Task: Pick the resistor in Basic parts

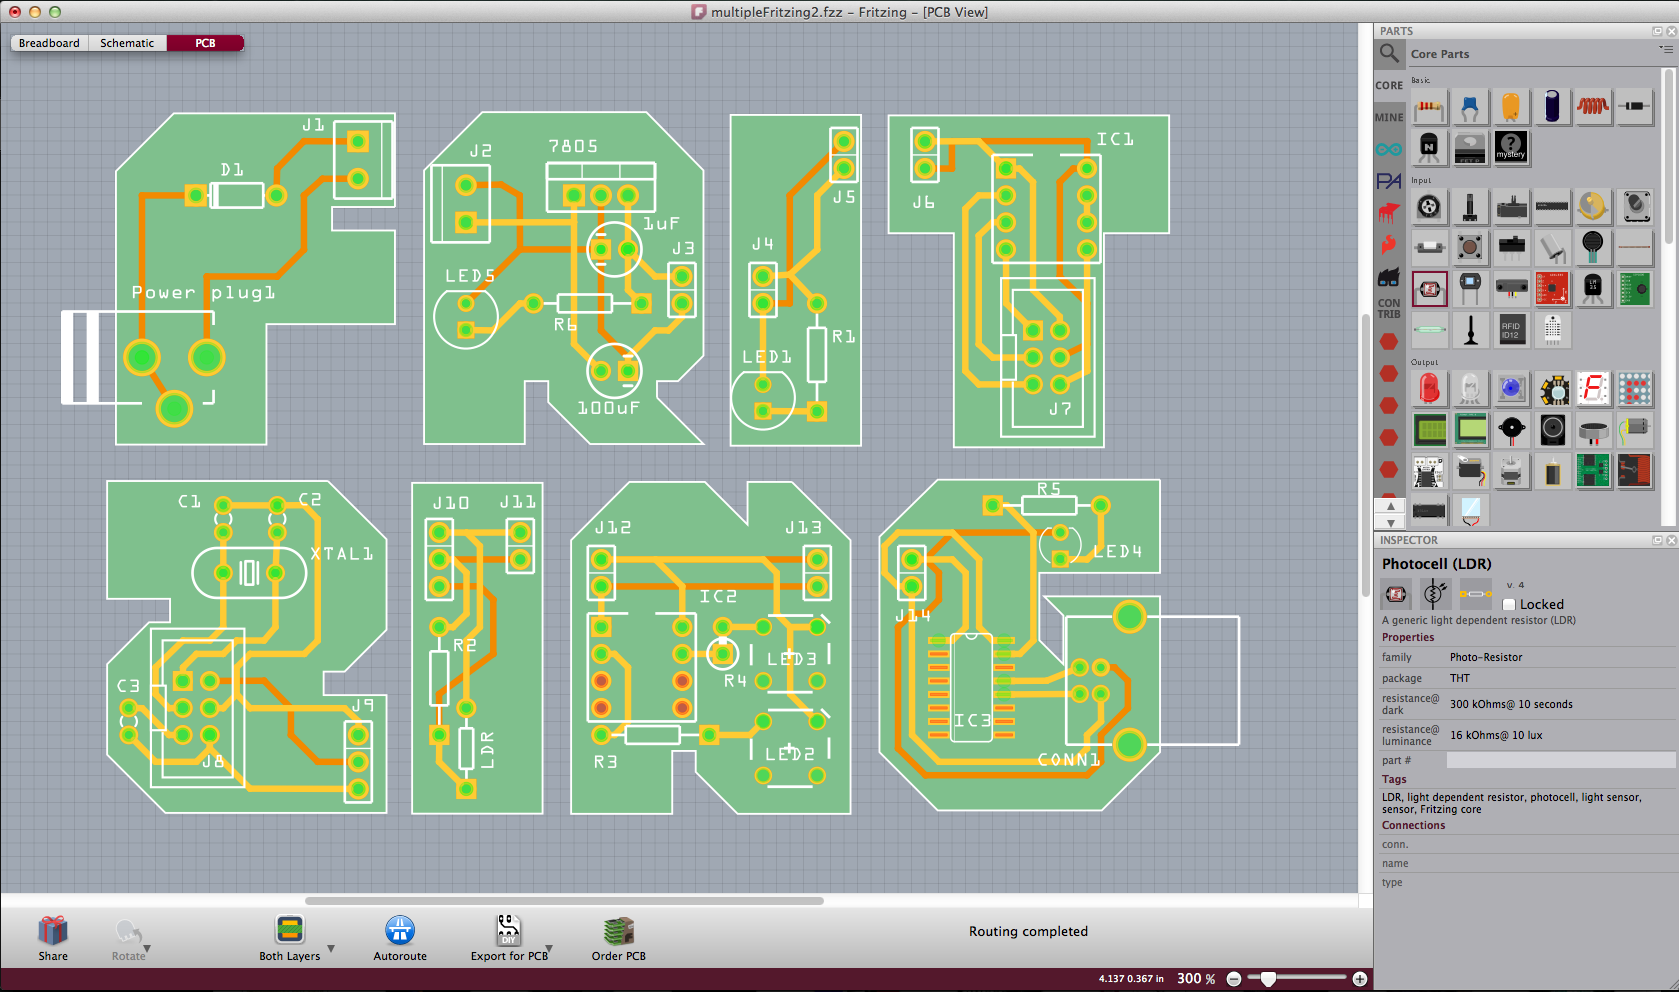Action: [x=1429, y=107]
